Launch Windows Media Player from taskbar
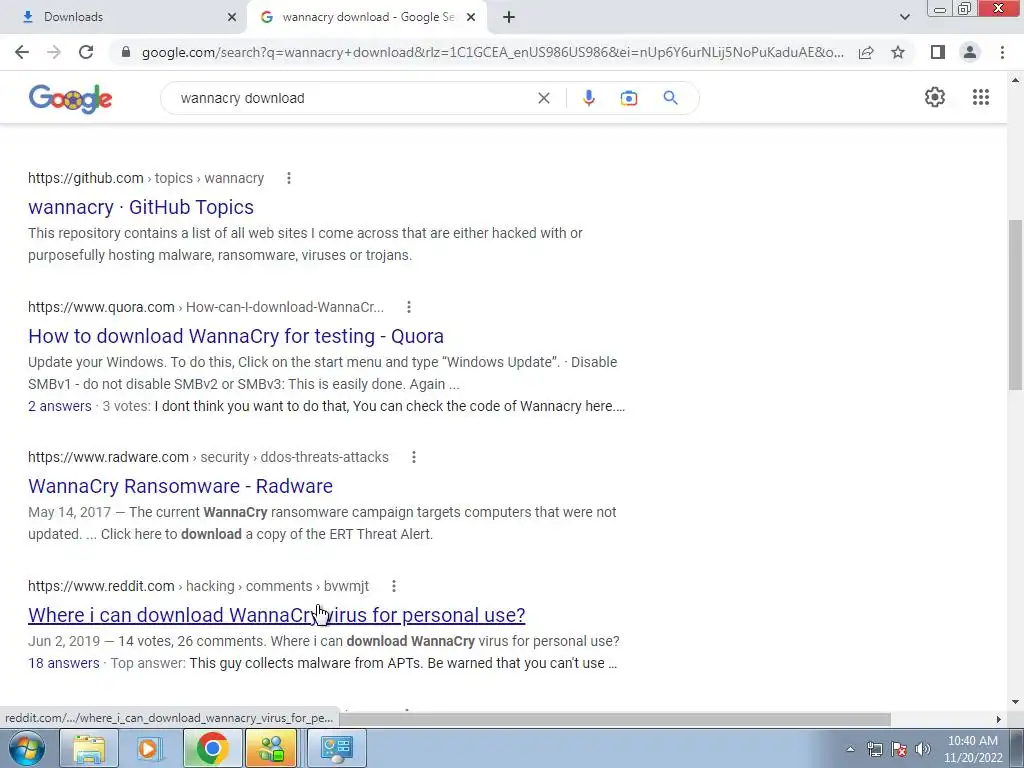Image resolution: width=1024 pixels, height=768 pixels. click(x=150, y=748)
